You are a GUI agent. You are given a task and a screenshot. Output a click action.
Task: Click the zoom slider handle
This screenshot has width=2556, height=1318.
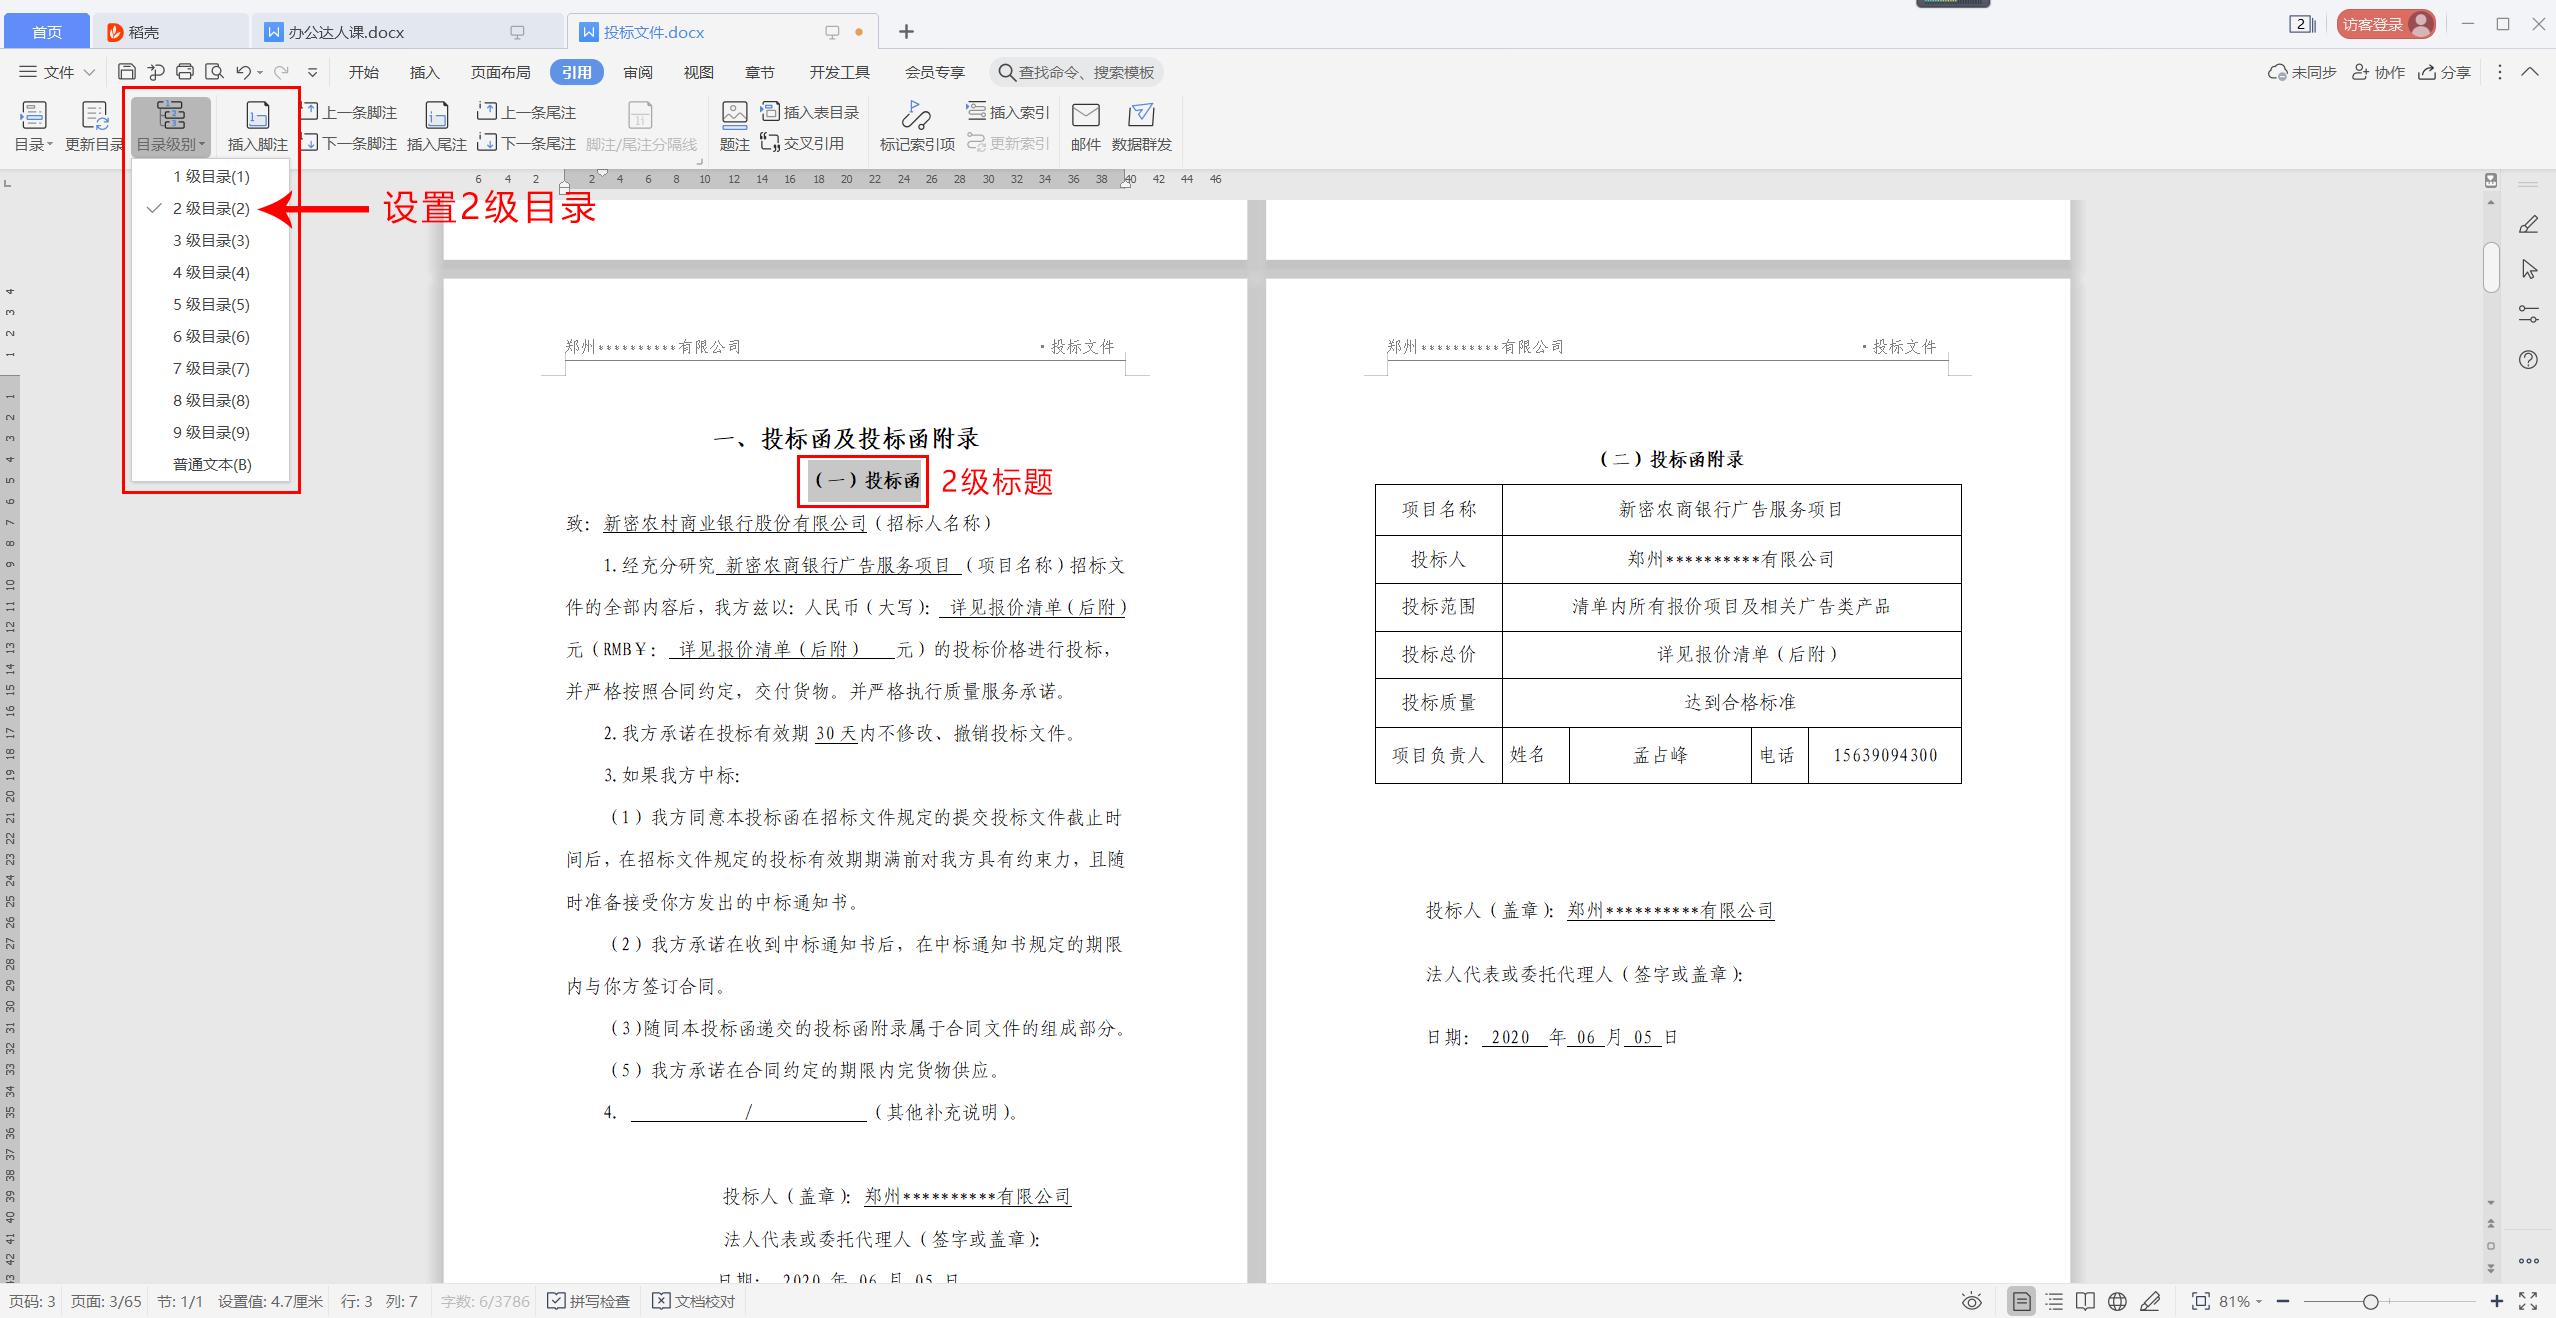click(2370, 1301)
